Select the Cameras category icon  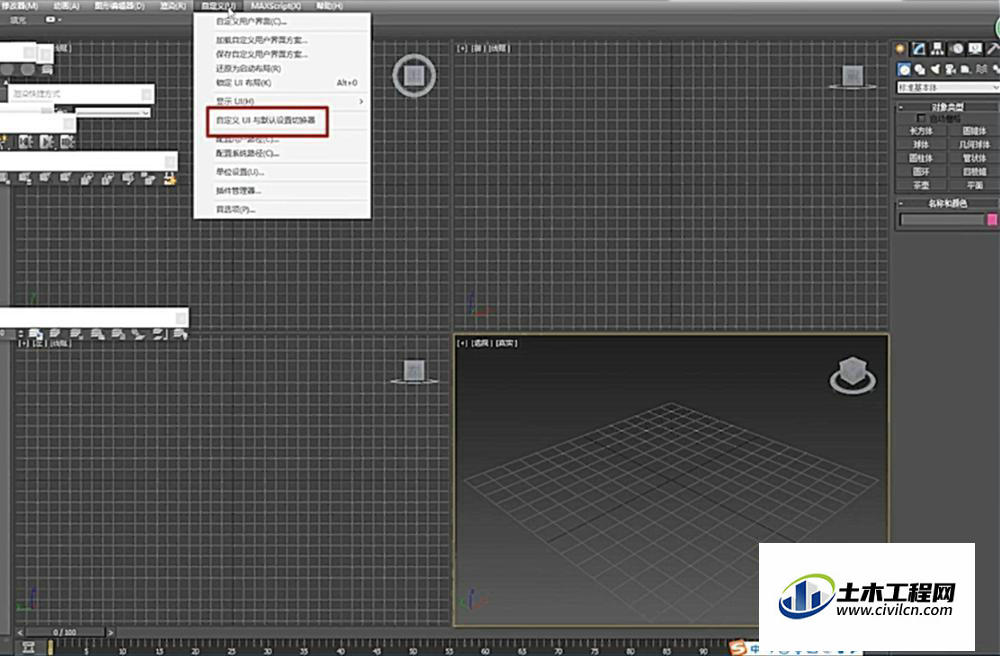(x=950, y=69)
